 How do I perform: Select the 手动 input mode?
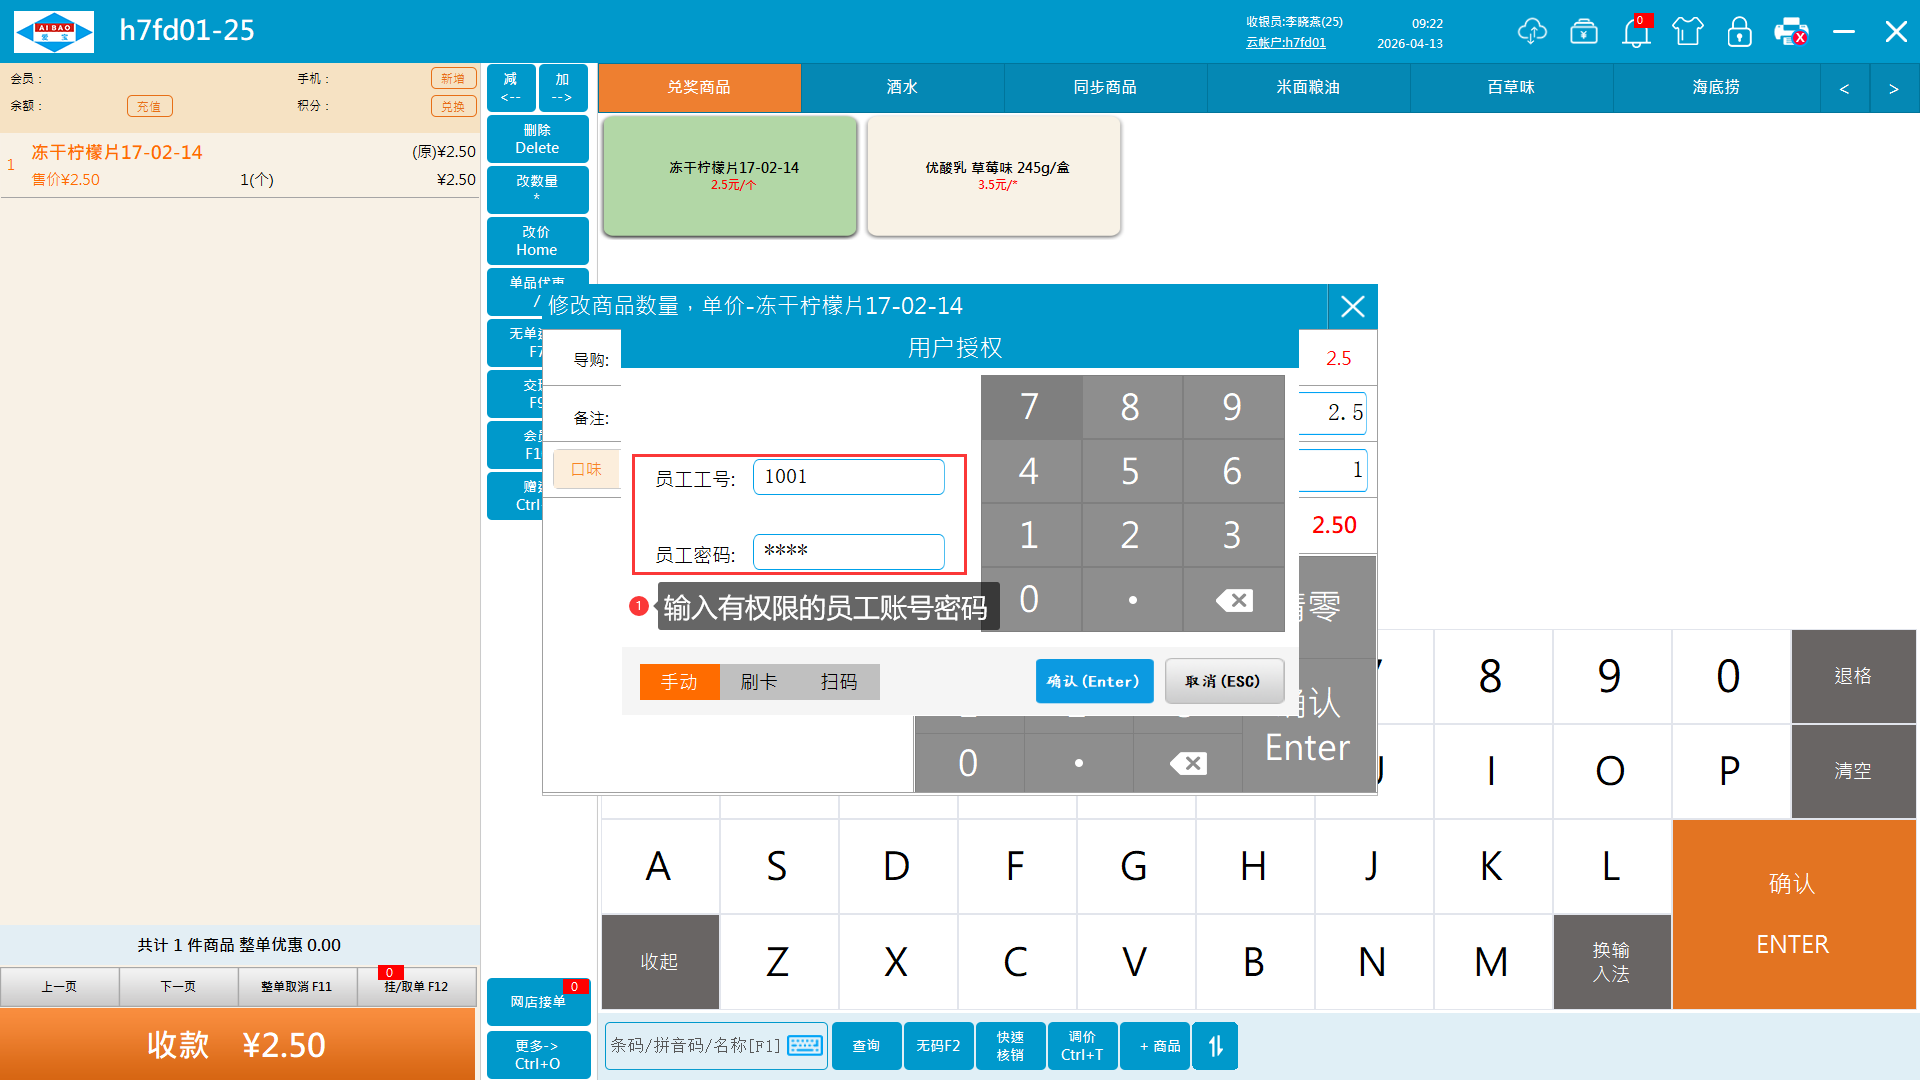click(679, 682)
